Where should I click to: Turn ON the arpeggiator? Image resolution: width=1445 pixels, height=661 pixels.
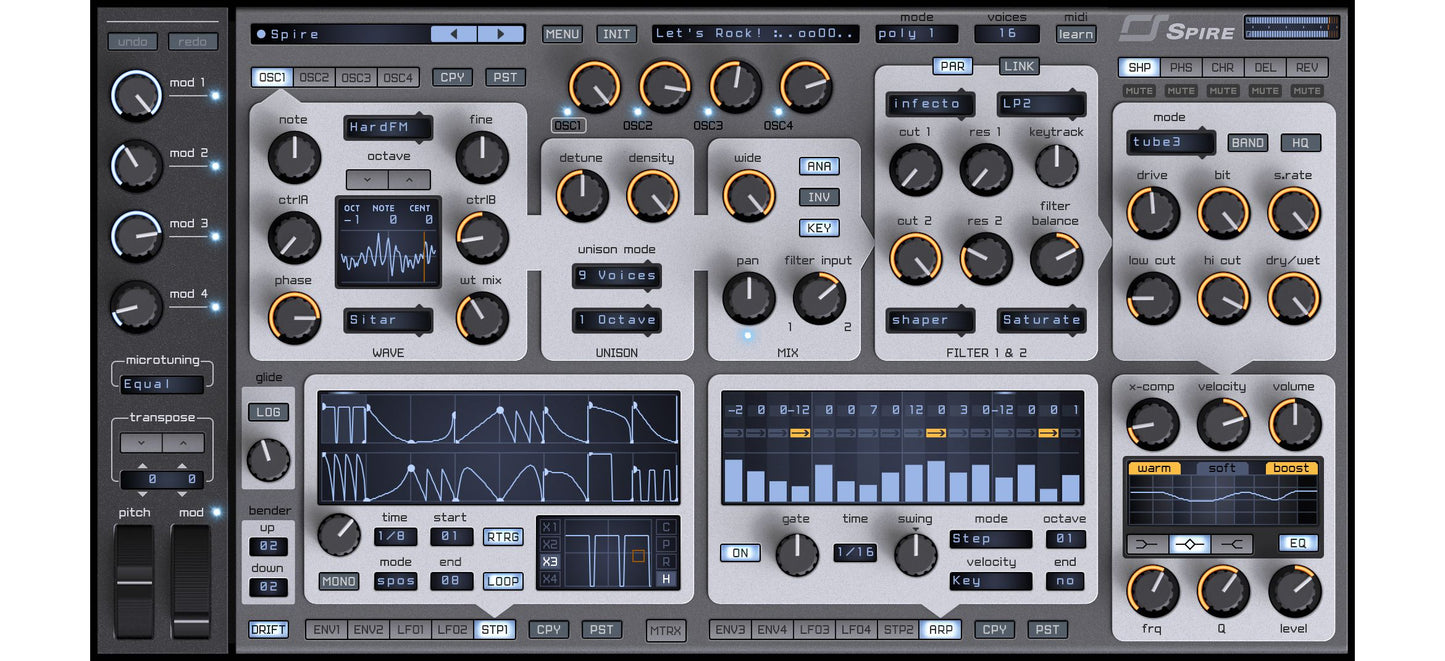[740, 553]
